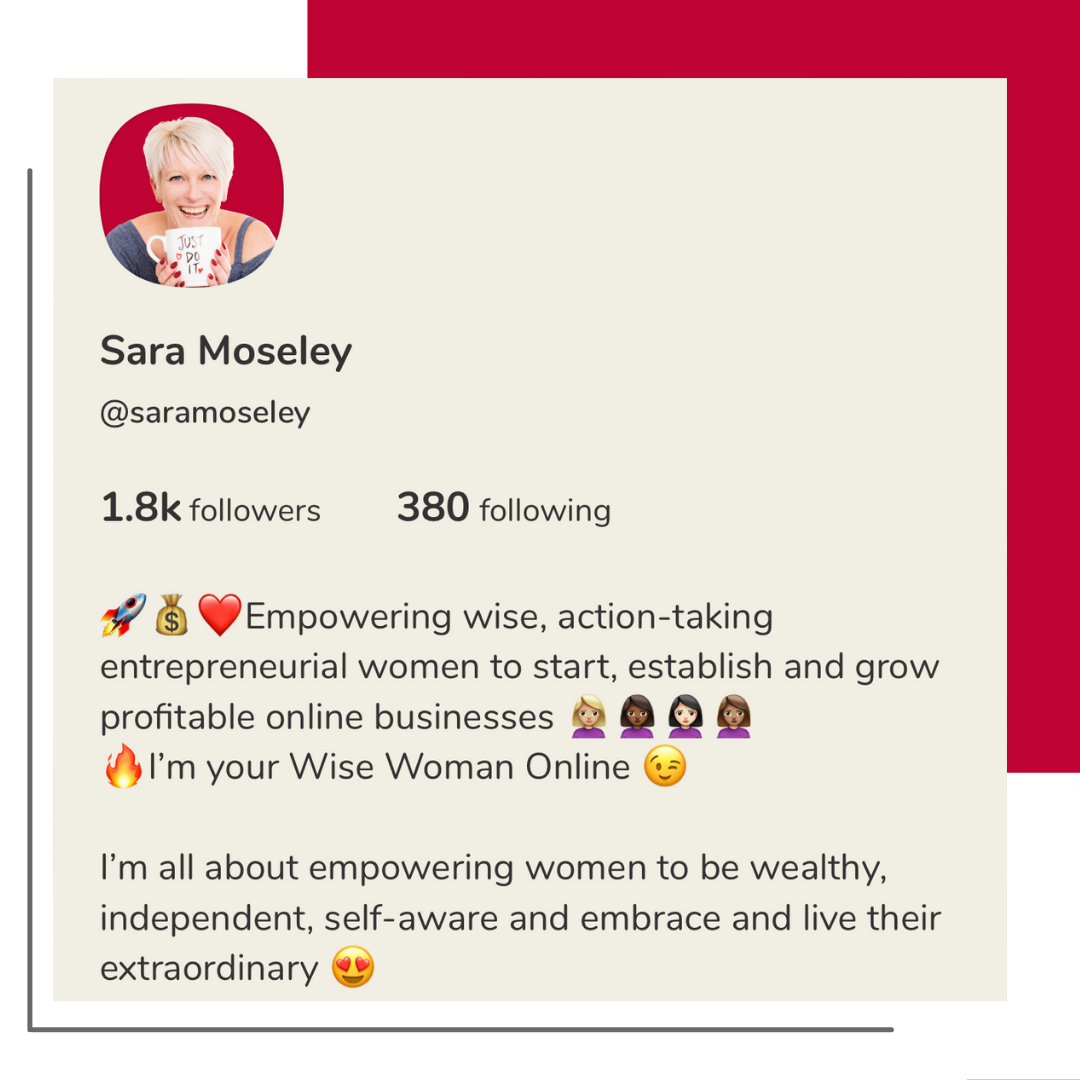Click the money bag emoji

tap(172, 615)
